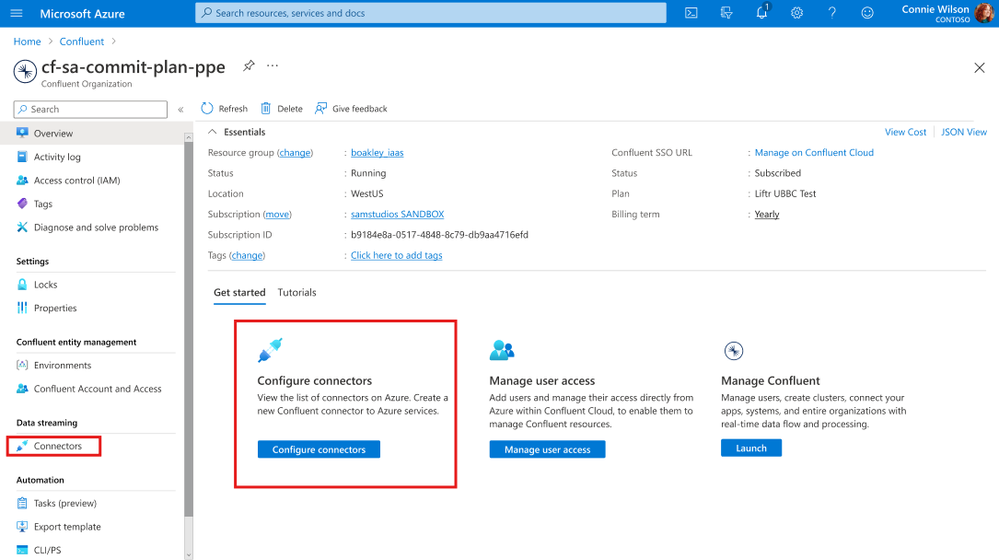The width and height of the screenshot is (999, 560).
Task: Collapse the left menu with double chevron
Action: [181, 110]
